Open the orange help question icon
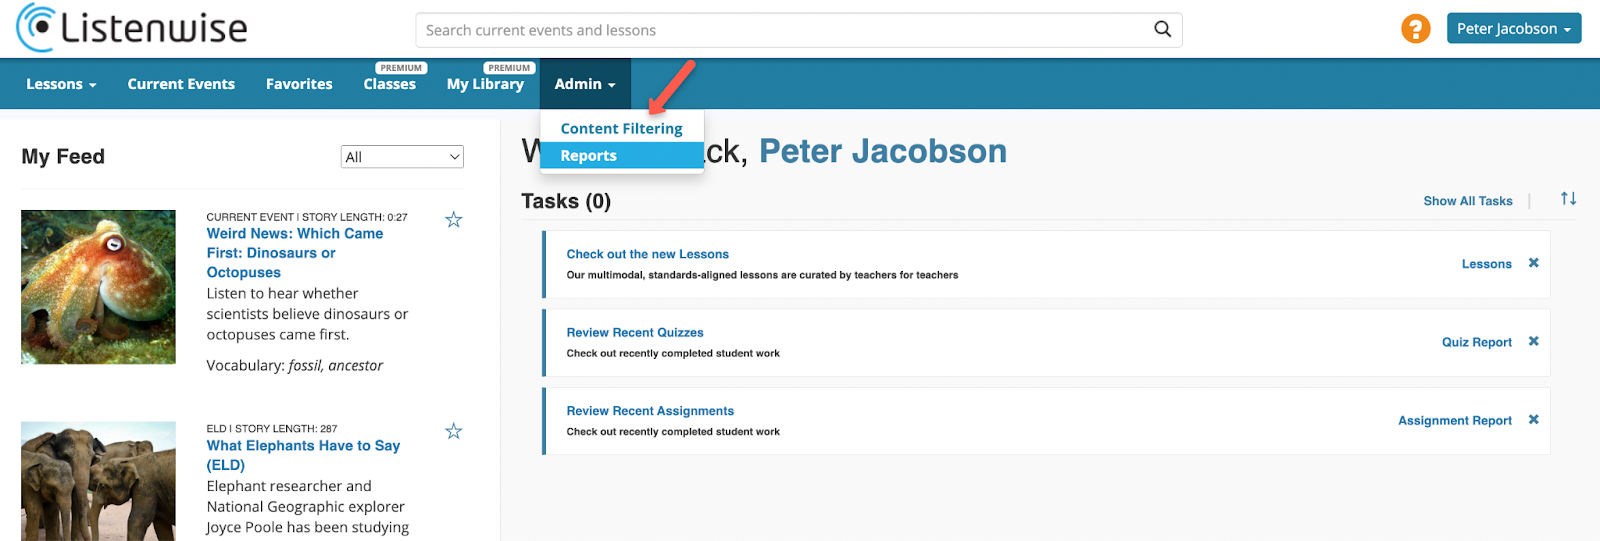 coord(1415,29)
